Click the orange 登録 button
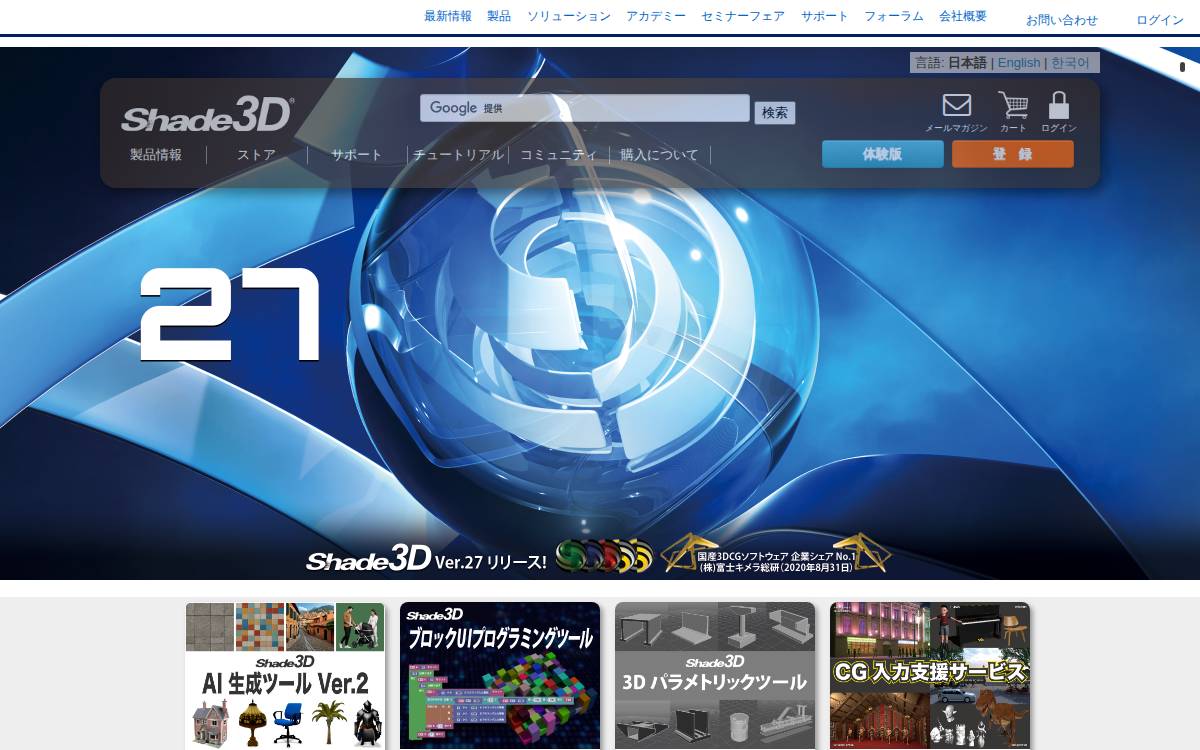 (1013, 154)
